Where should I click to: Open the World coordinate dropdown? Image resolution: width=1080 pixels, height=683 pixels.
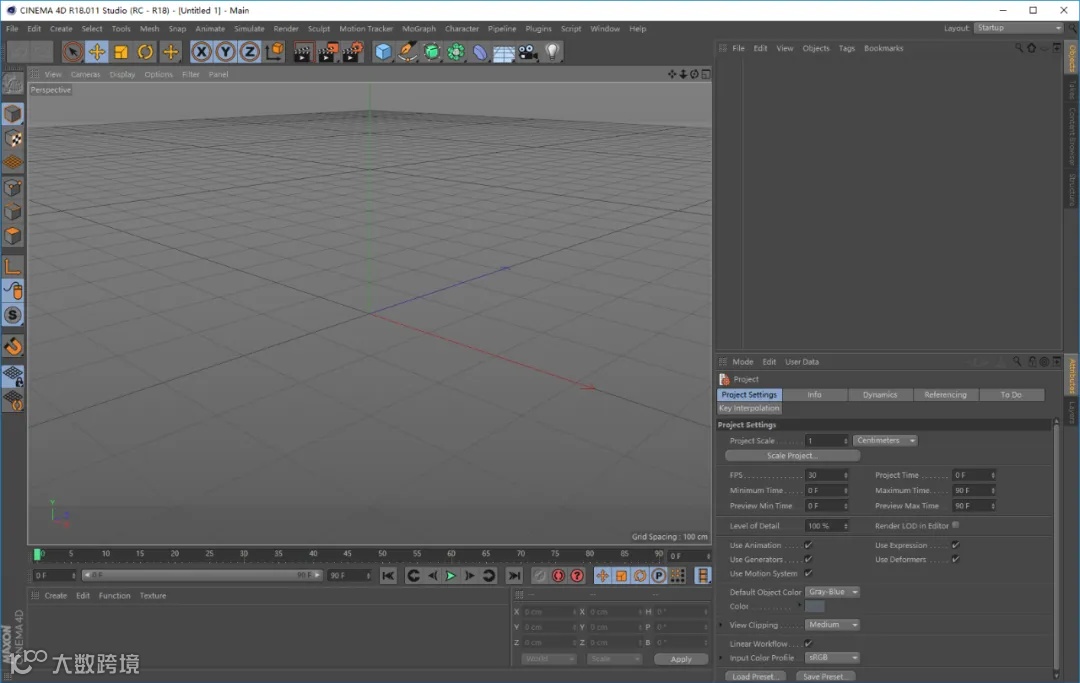pyautogui.click(x=548, y=659)
